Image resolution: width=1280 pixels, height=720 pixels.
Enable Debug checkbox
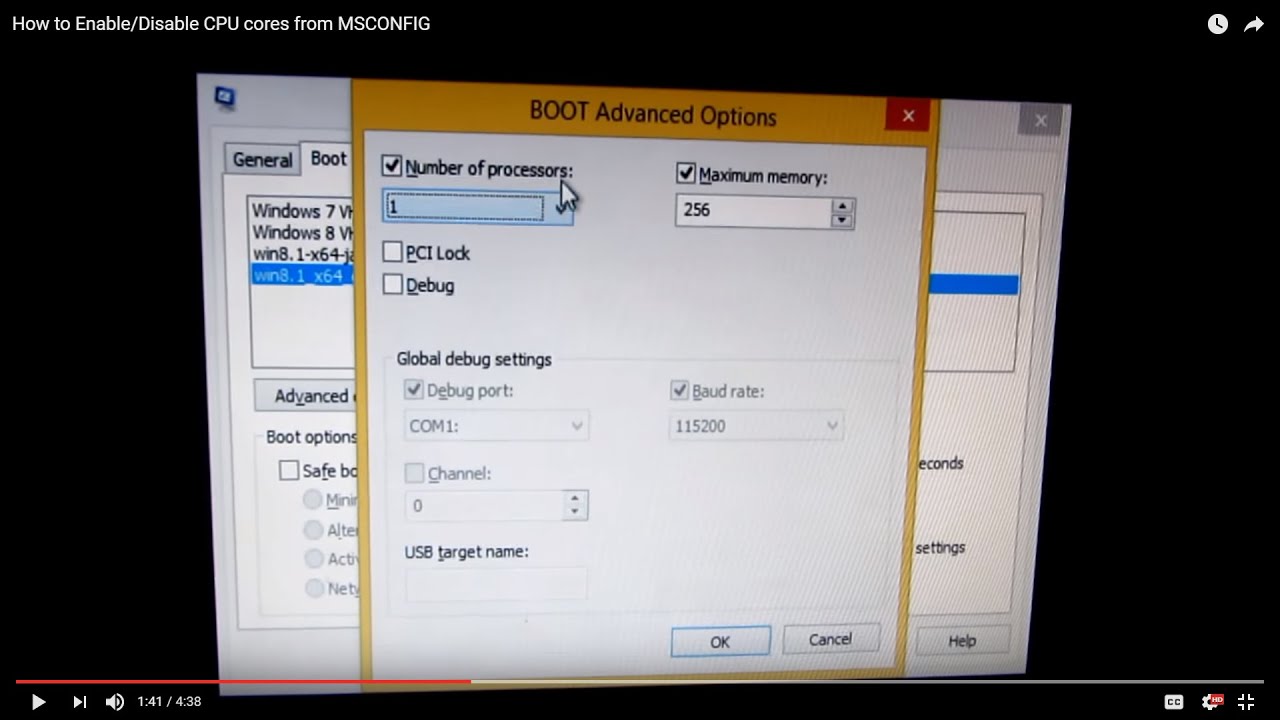[392, 284]
